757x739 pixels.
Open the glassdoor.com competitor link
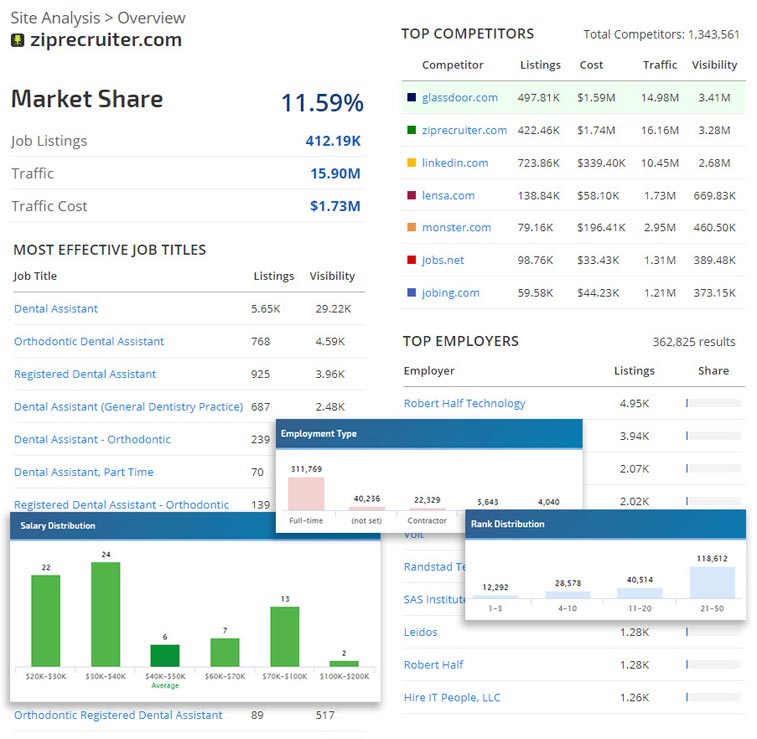tap(460, 98)
